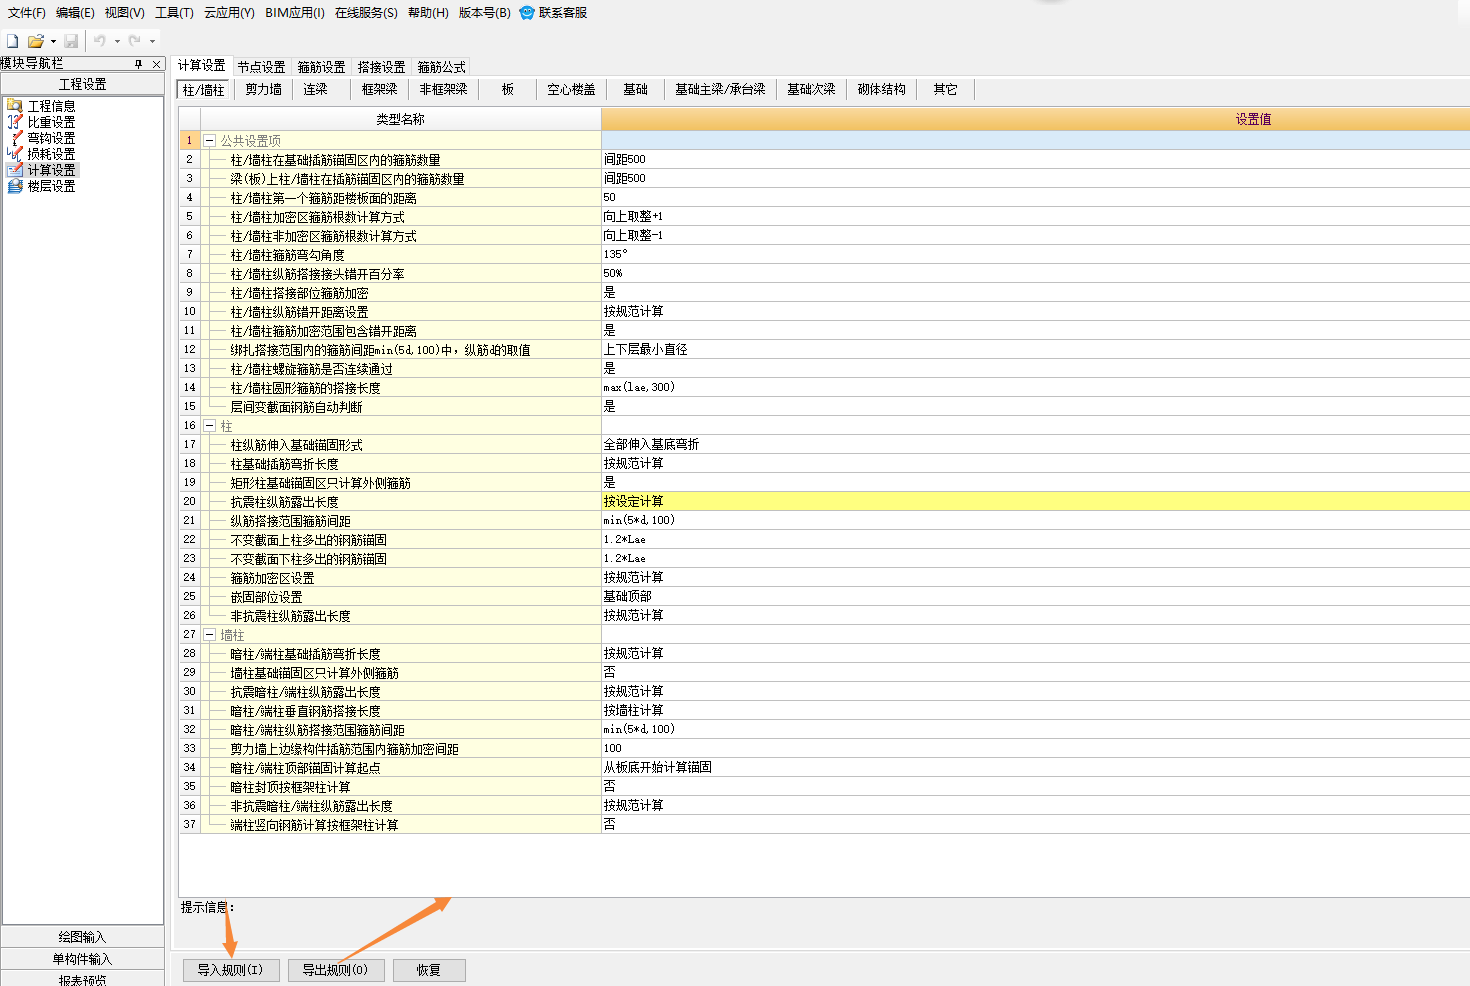Select row number 37 header
Viewport: 1470px width, 986px height.
(190, 825)
